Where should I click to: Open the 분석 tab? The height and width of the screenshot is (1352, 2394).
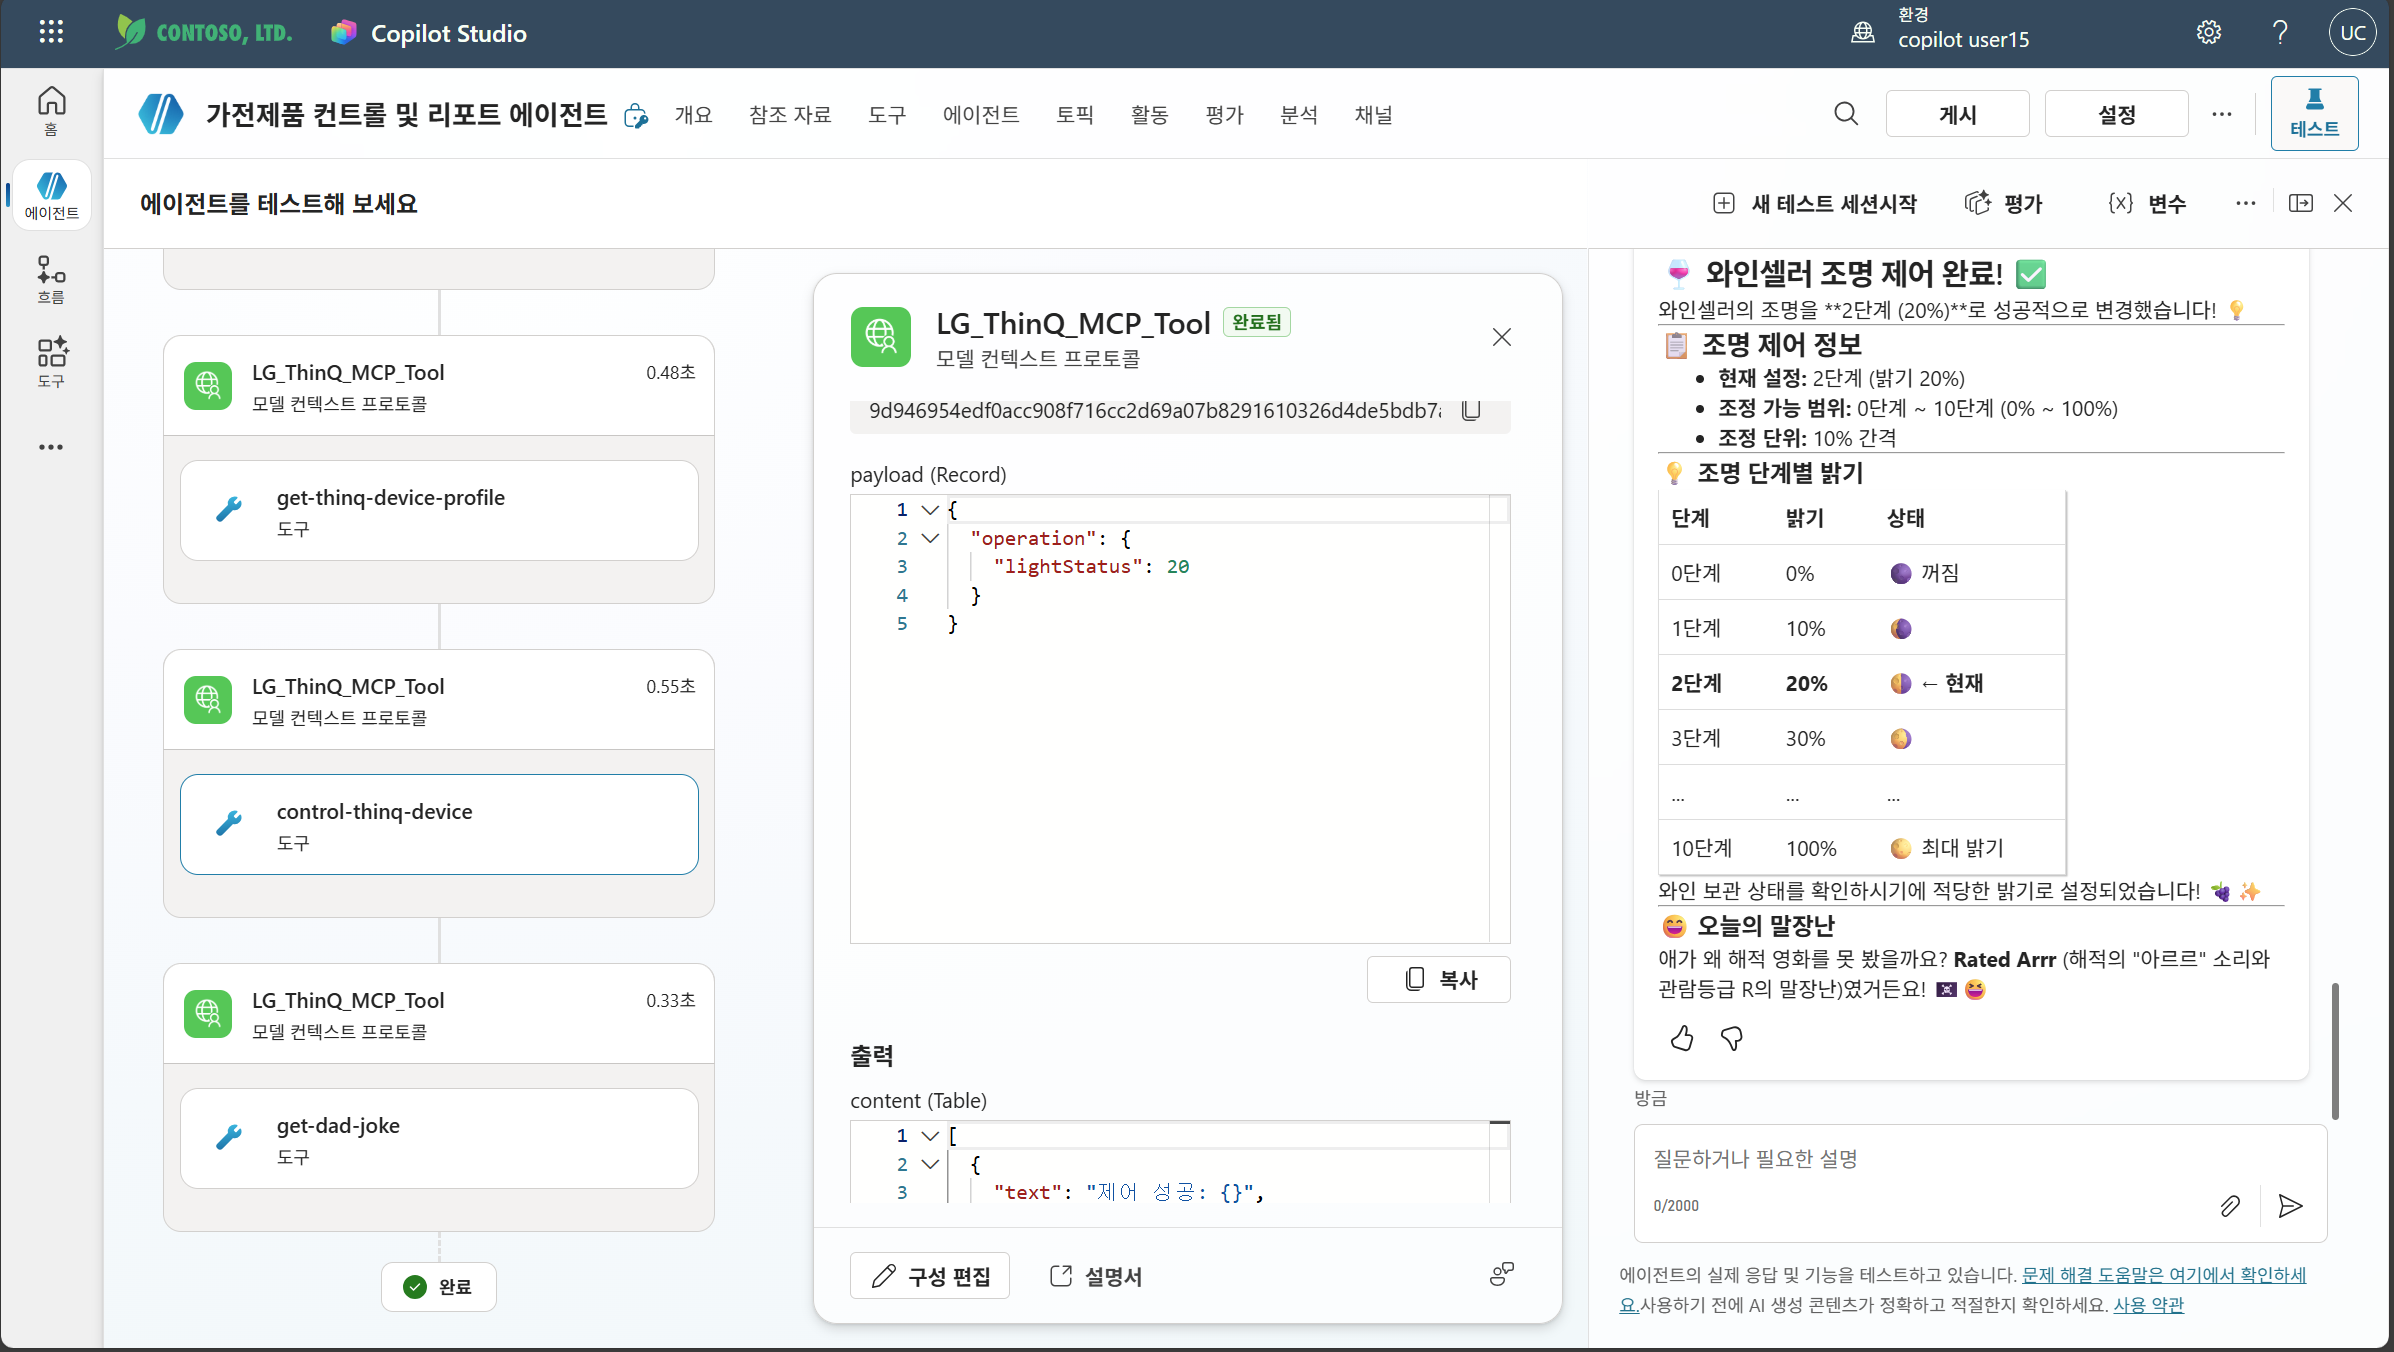click(x=1299, y=115)
